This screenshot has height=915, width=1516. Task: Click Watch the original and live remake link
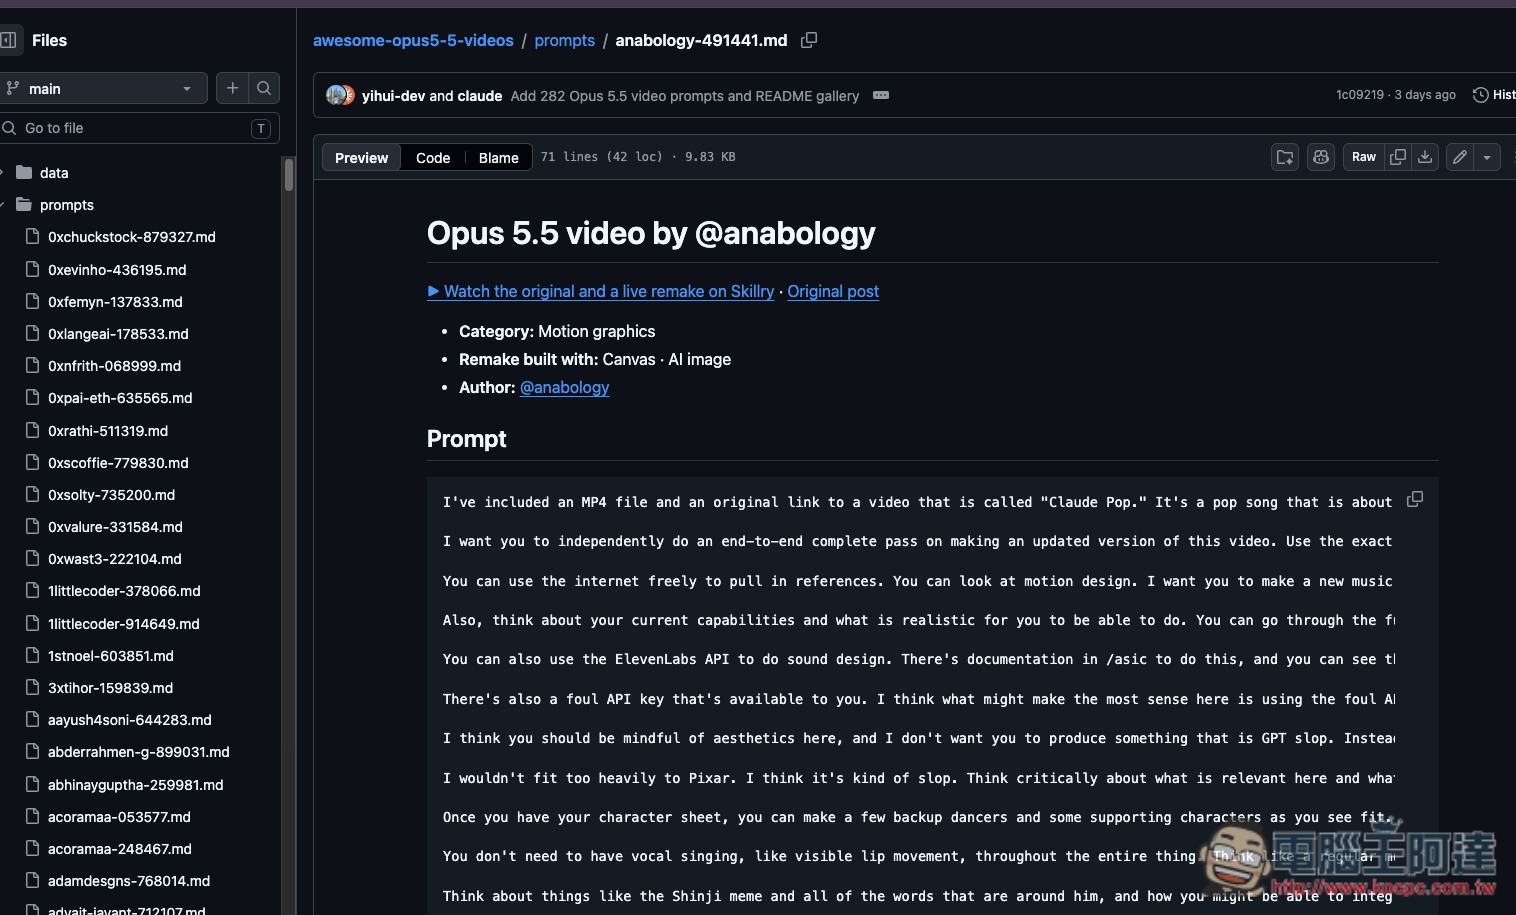pyautogui.click(x=601, y=291)
